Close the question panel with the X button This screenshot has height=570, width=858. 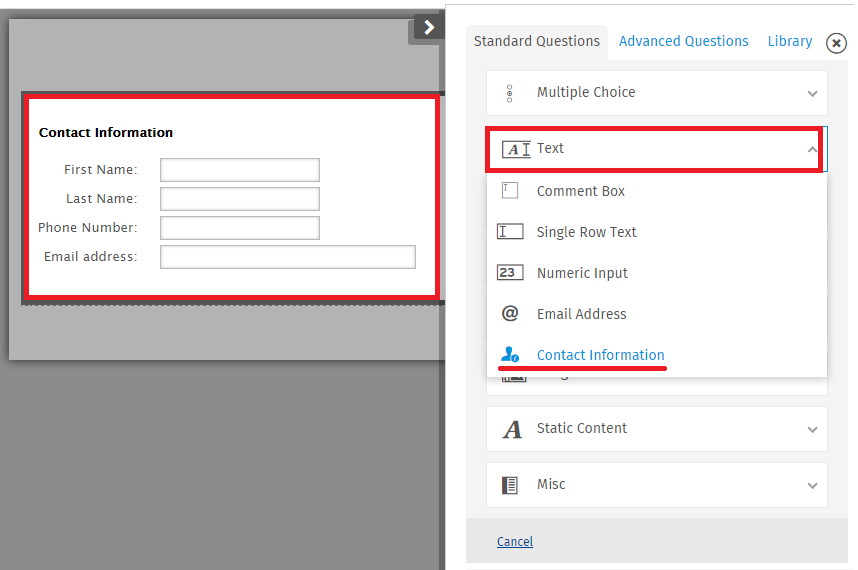pos(836,43)
